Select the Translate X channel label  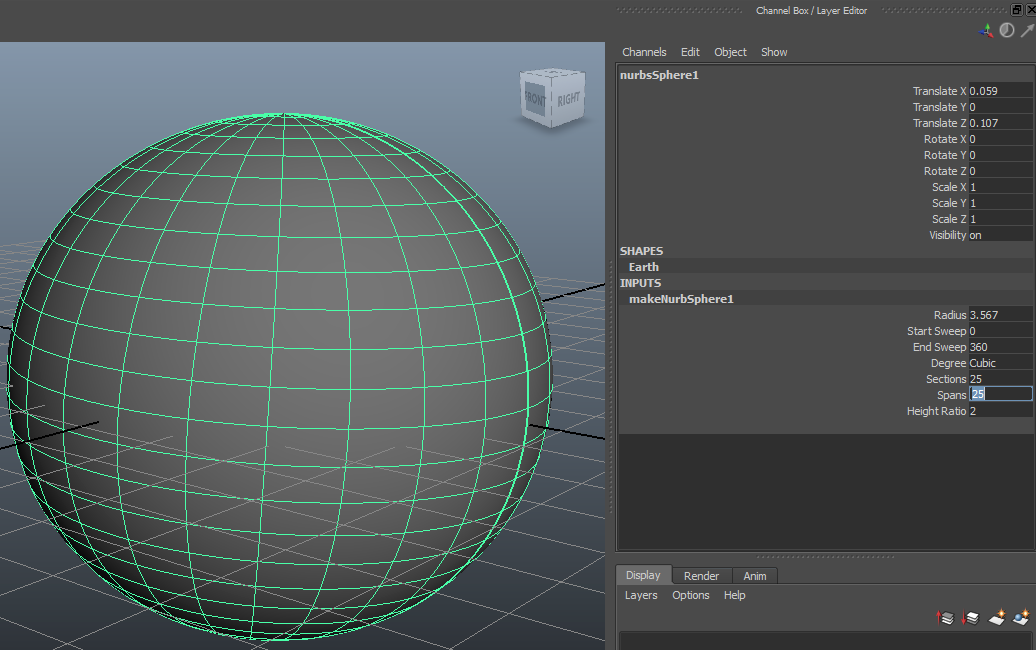(939, 91)
